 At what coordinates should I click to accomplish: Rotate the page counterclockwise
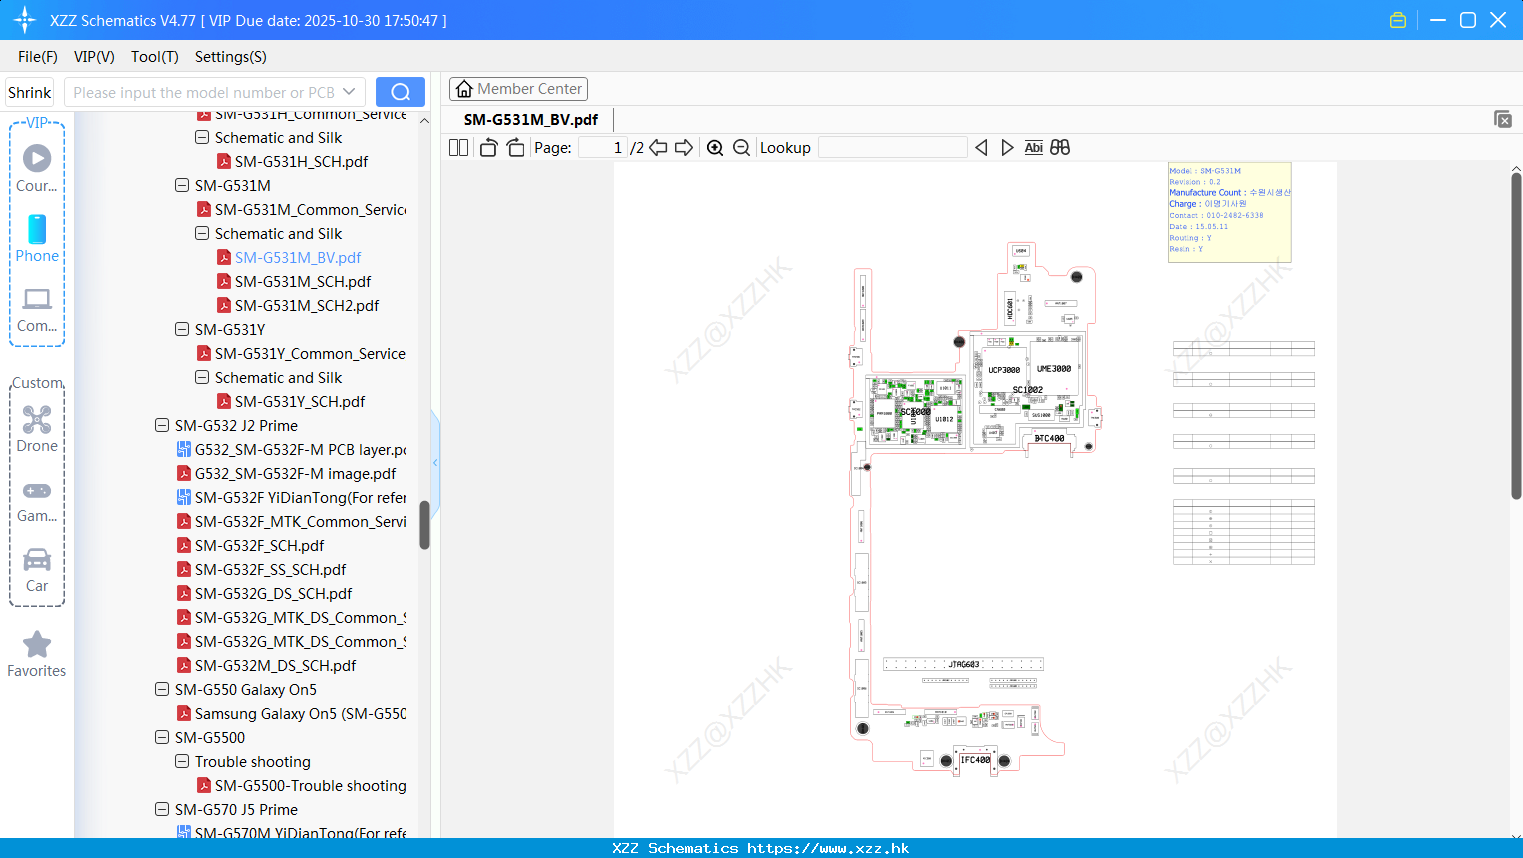tap(488, 148)
